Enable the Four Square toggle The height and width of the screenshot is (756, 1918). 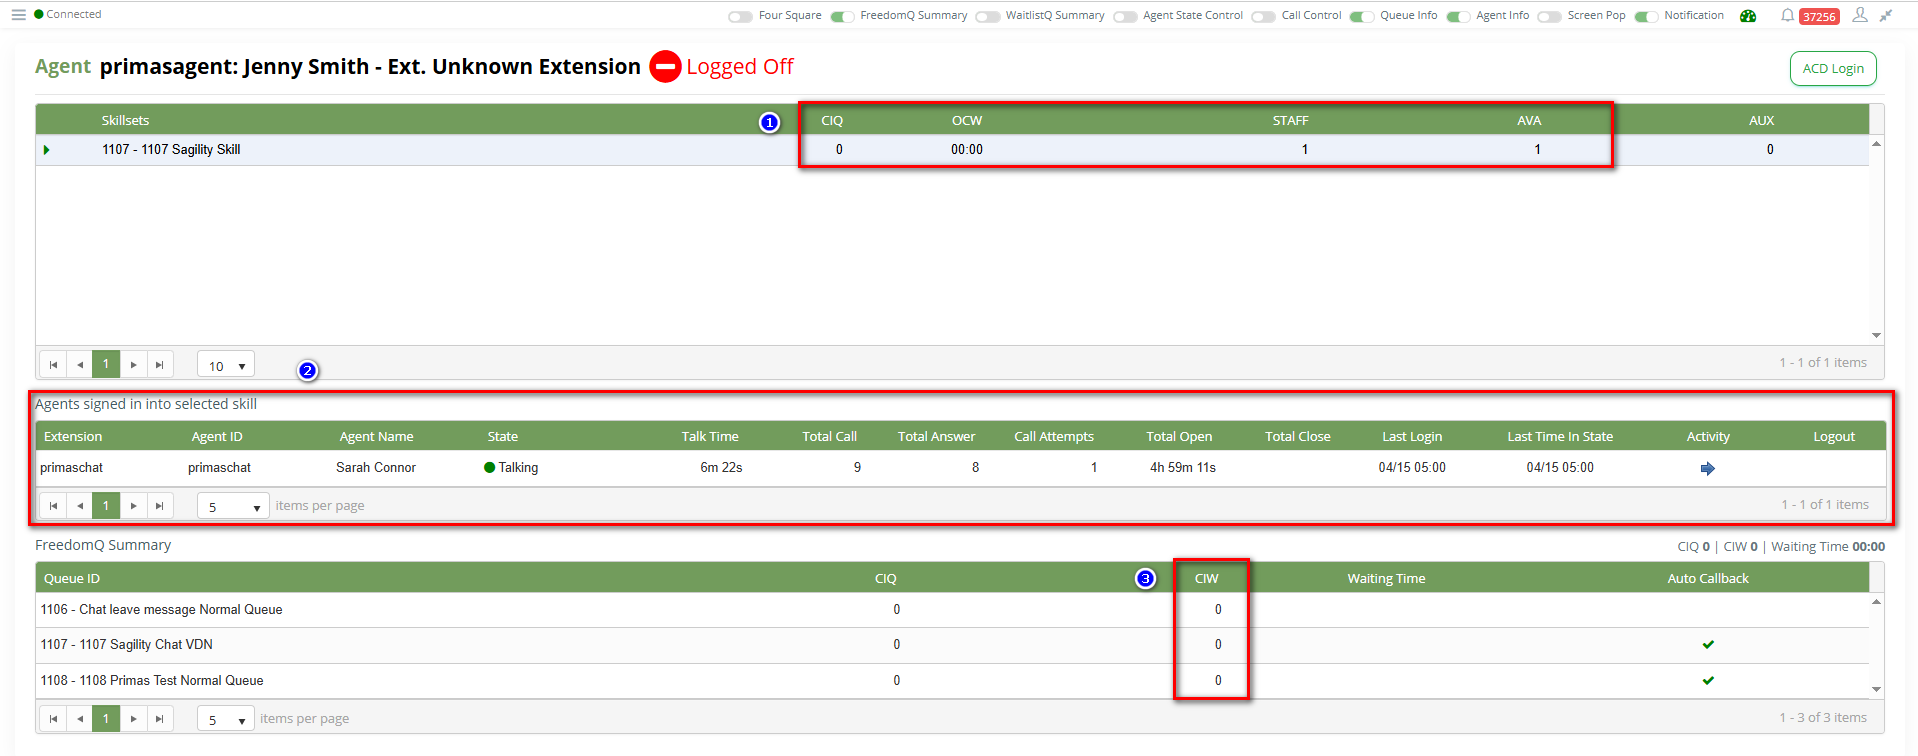click(x=740, y=16)
